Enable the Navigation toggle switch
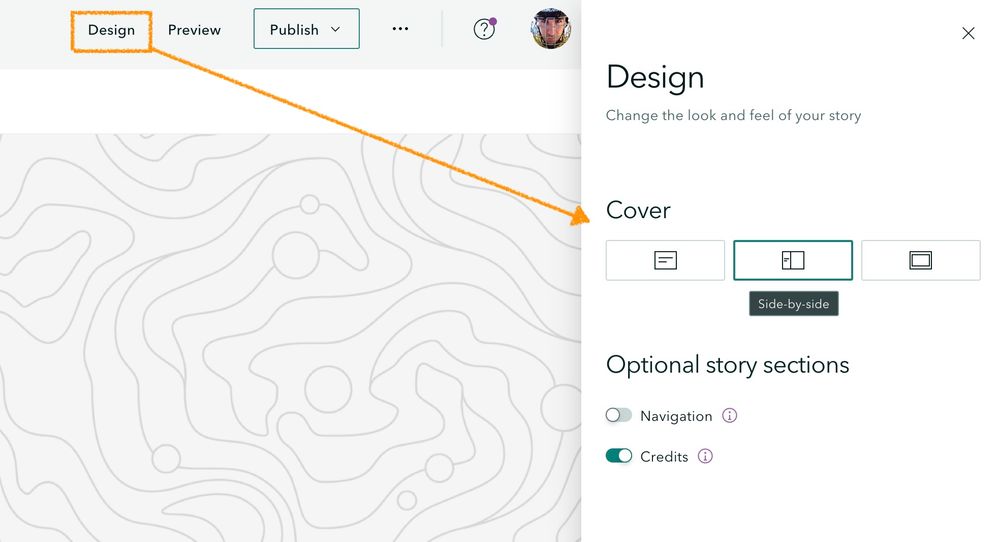 [x=619, y=415]
